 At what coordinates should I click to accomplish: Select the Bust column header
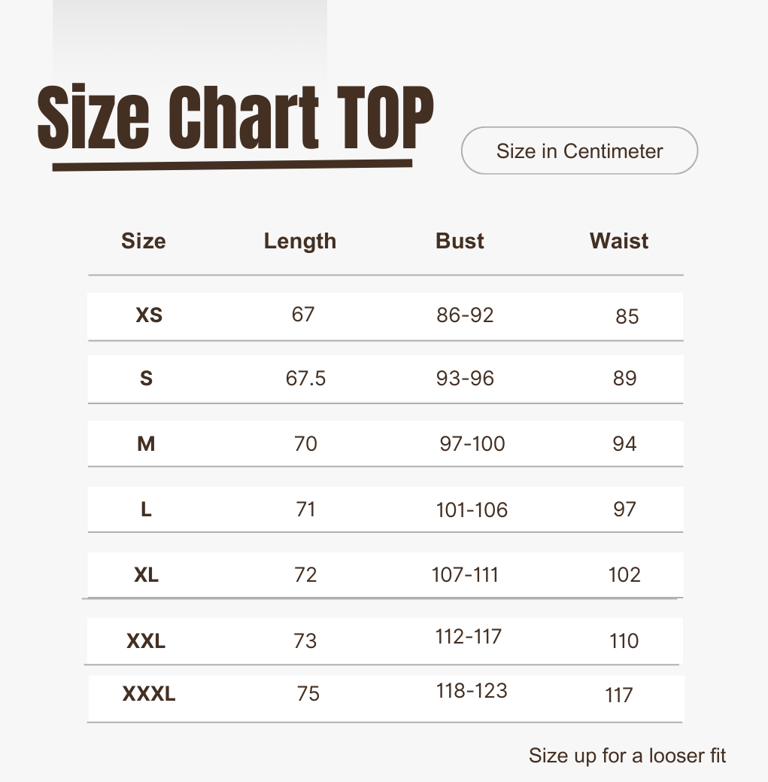pos(459,241)
